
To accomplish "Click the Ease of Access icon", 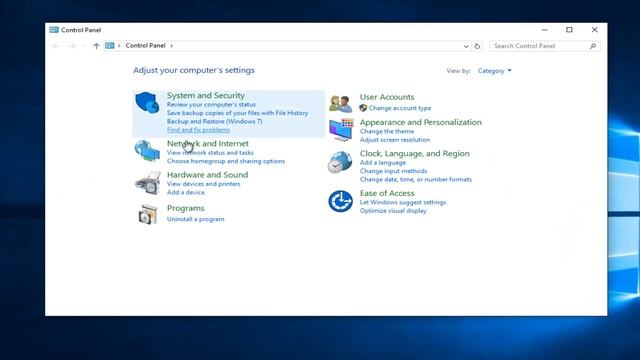I will pyautogui.click(x=340, y=201).
